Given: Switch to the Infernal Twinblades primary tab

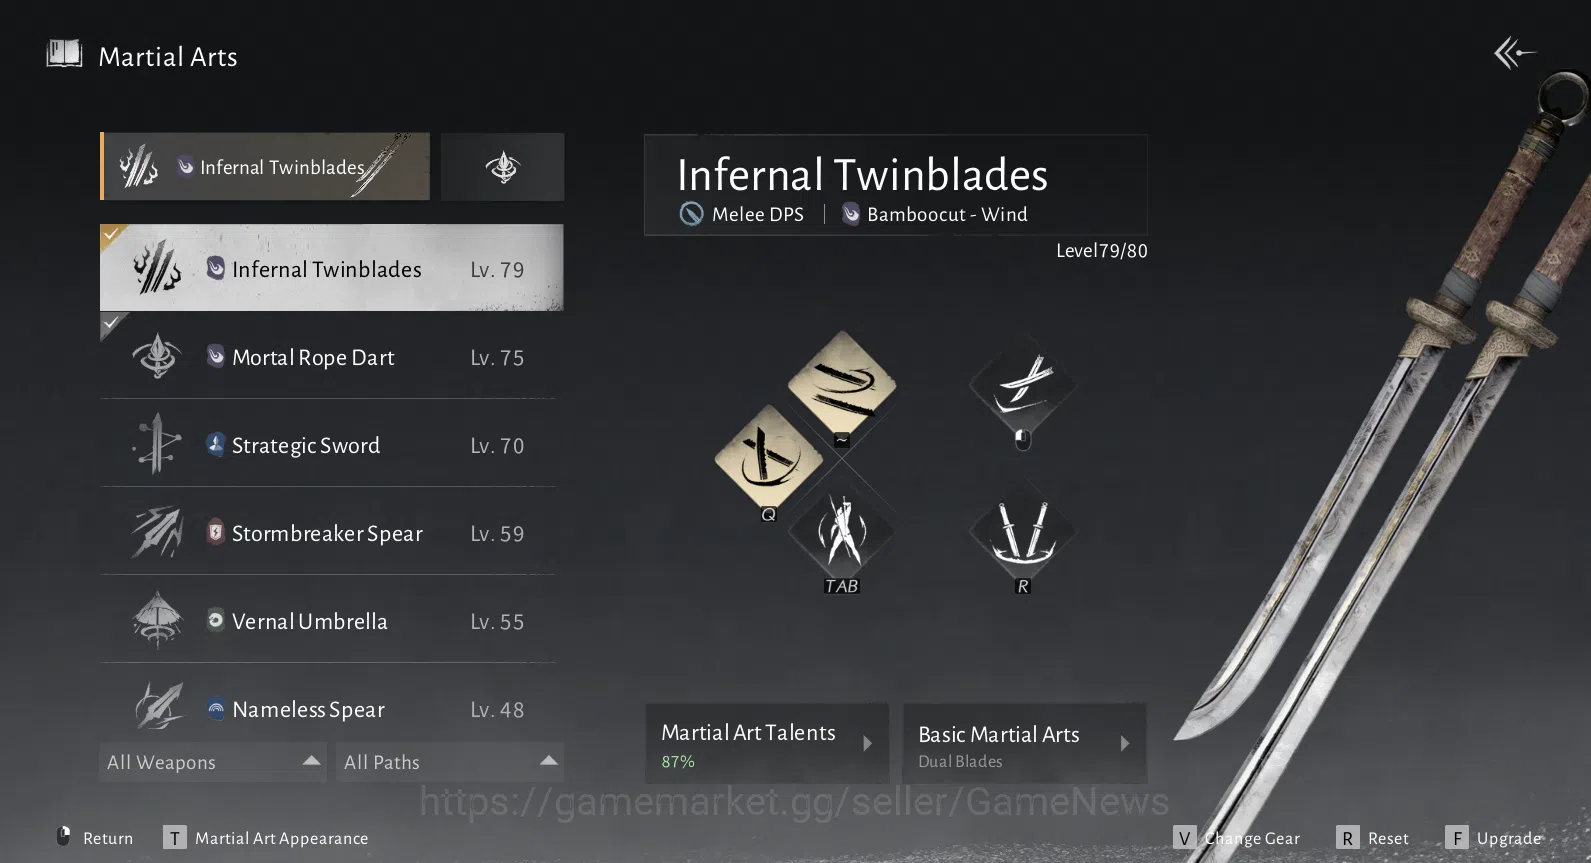Looking at the screenshot, I should pyautogui.click(x=265, y=167).
